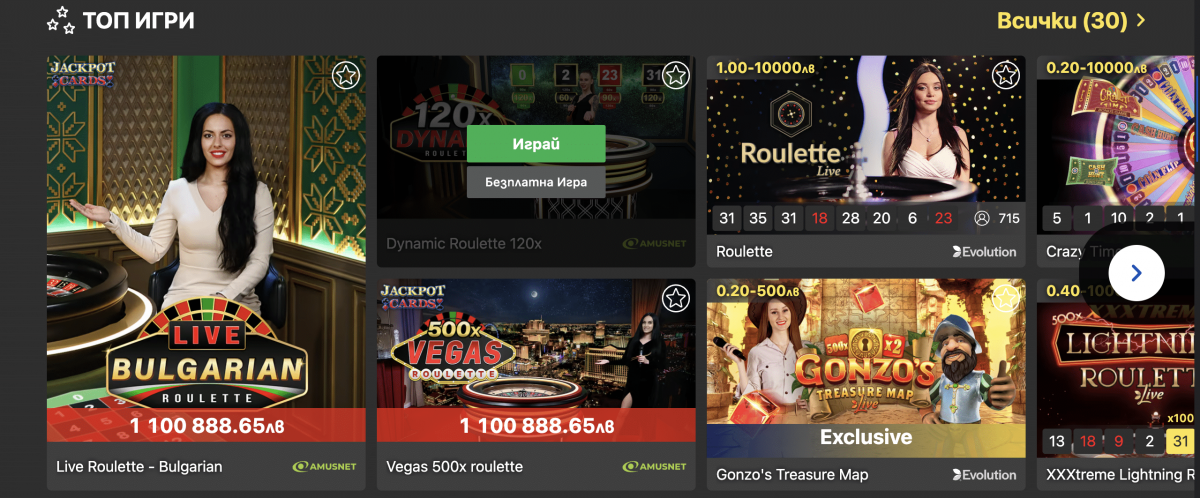
Task: Click the stars icon beside ТОП ИГРИ
Action: coord(61,19)
